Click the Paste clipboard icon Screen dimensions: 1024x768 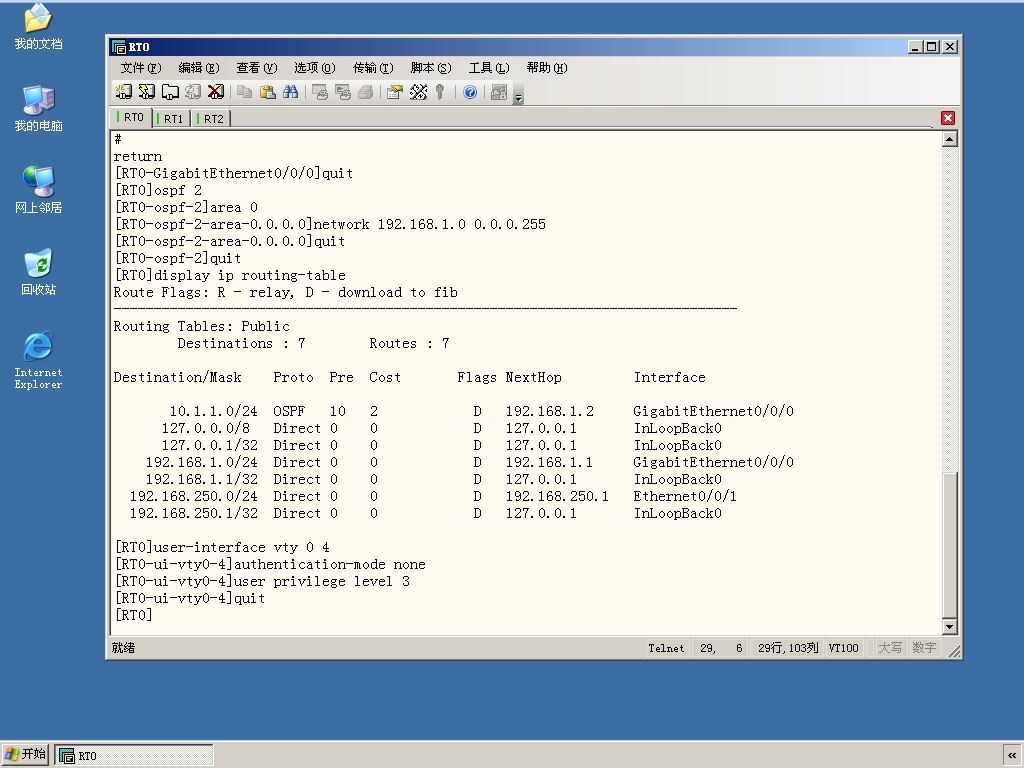[x=268, y=92]
